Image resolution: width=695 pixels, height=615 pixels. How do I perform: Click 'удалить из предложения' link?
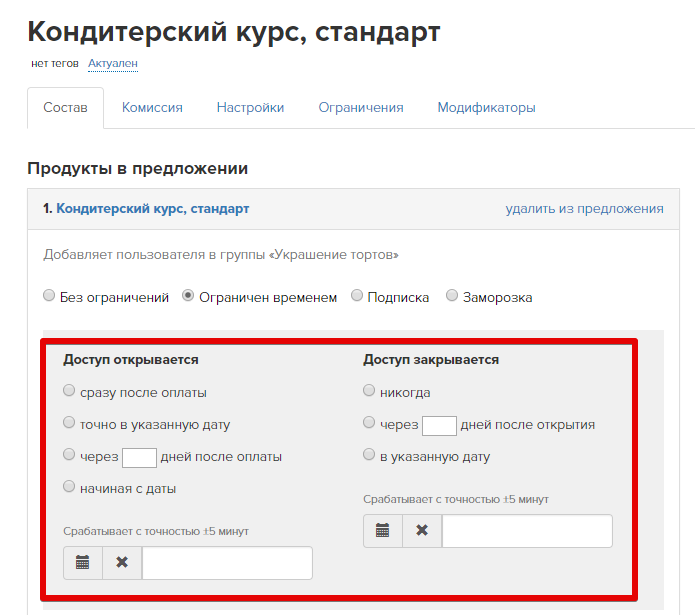point(585,209)
